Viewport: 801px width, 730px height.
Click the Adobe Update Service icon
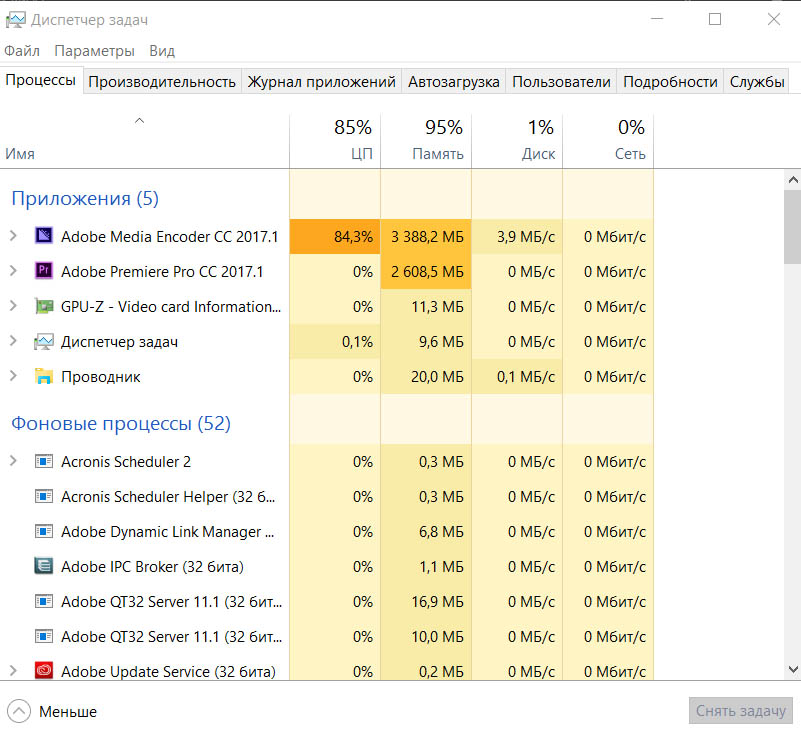coord(44,671)
